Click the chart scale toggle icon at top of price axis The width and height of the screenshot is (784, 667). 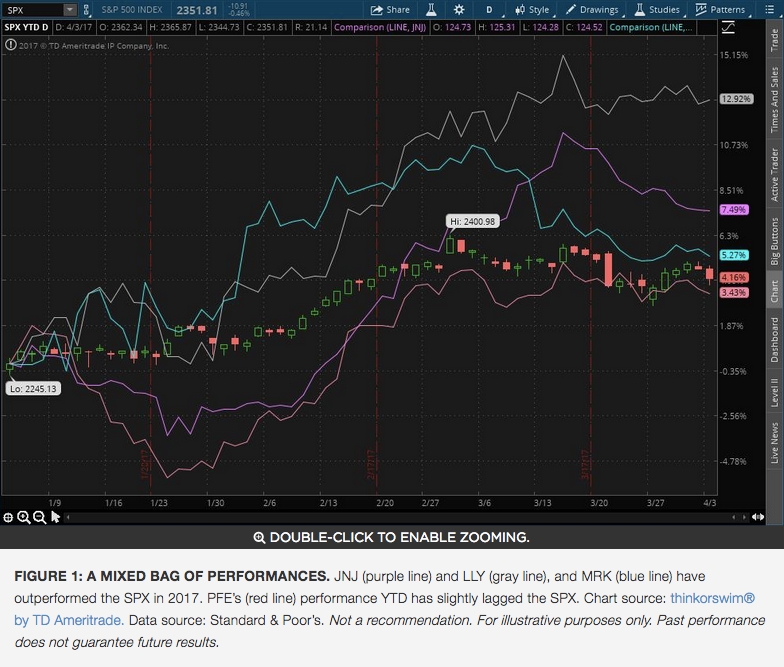pyautogui.click(x=728, y=28)
